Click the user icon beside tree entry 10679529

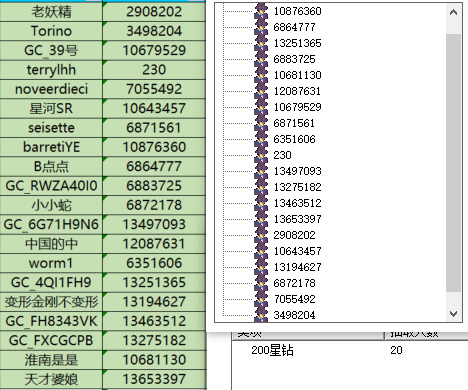tap(261, 107)
